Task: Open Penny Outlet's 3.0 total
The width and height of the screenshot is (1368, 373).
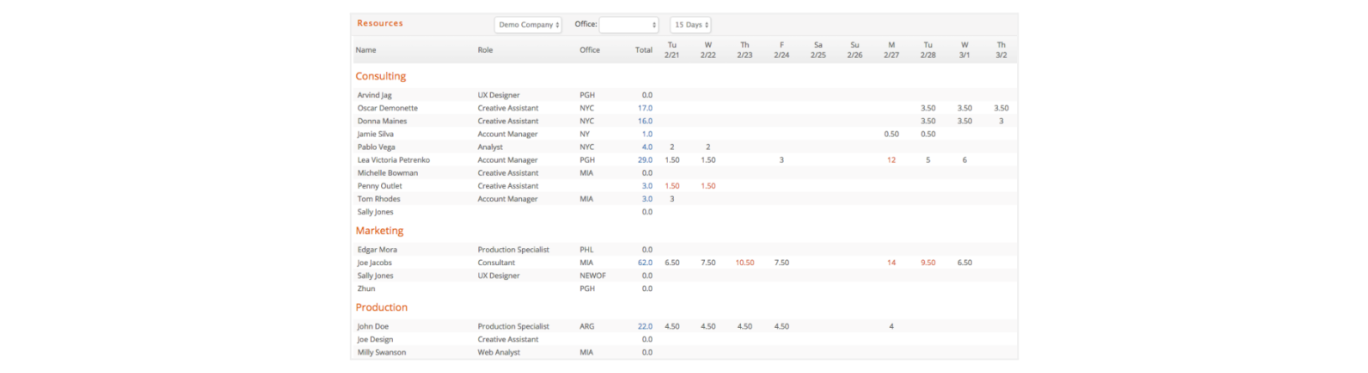Action: pos(647,186)
